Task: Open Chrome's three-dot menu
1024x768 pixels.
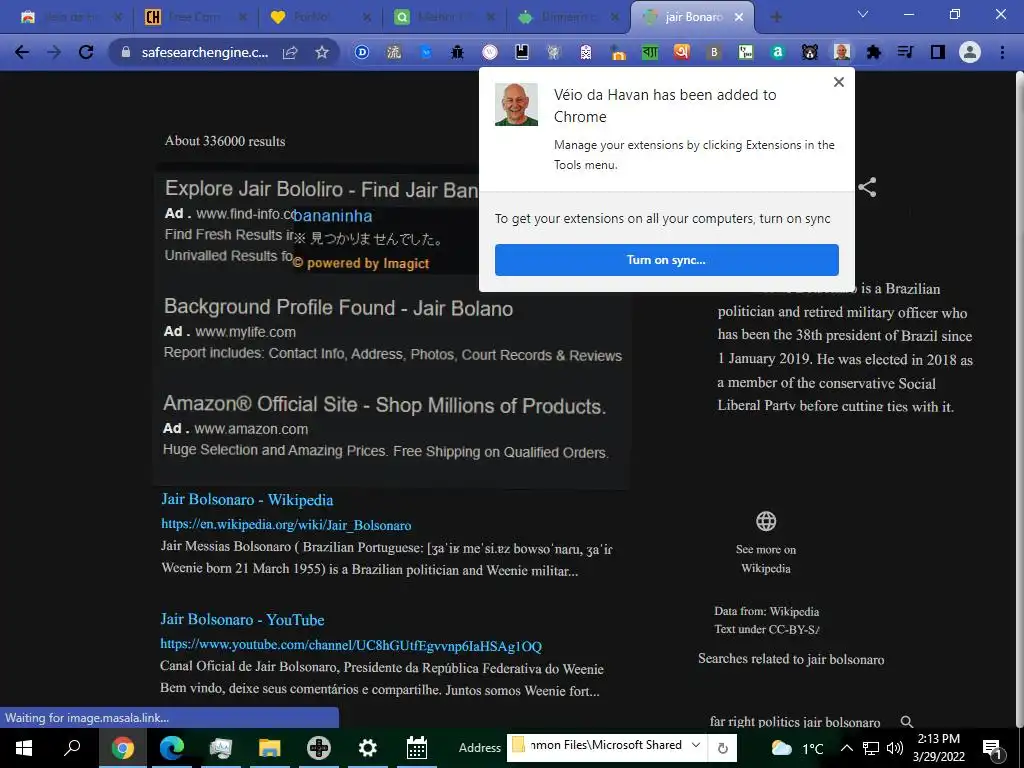Action: pos(1002,52)
